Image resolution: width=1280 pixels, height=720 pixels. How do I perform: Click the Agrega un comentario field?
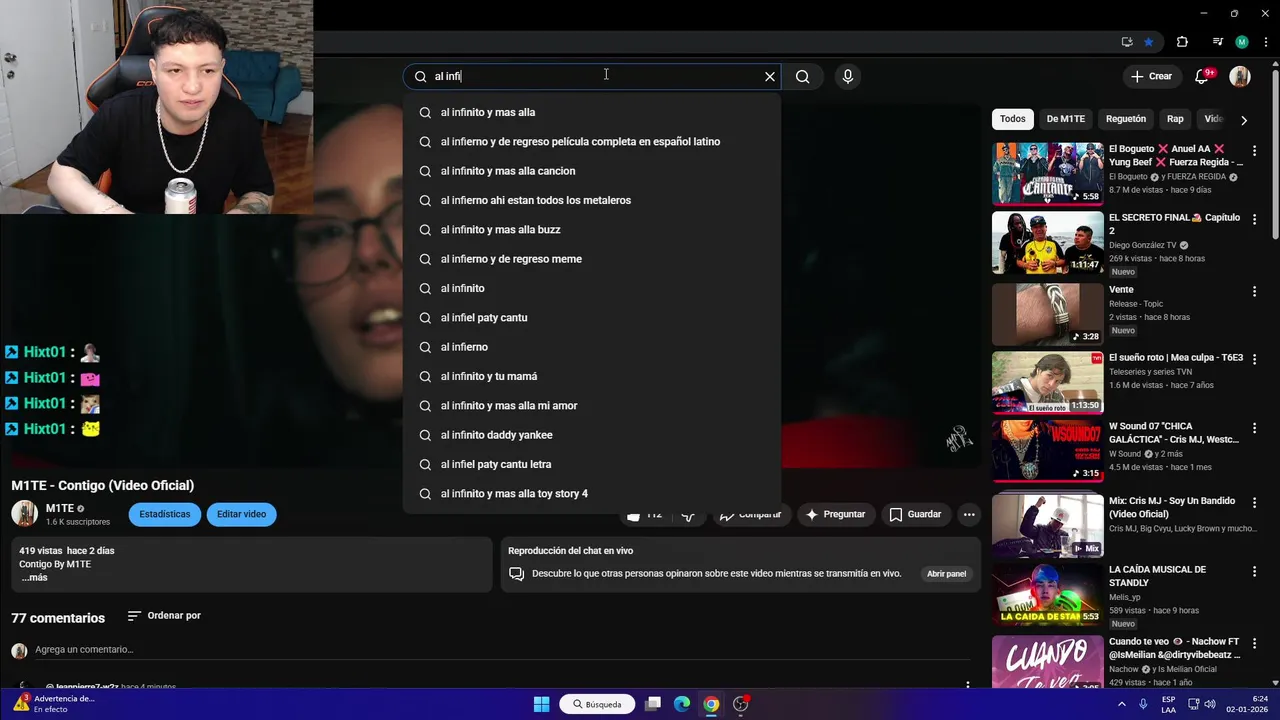[x=500, y=650]
